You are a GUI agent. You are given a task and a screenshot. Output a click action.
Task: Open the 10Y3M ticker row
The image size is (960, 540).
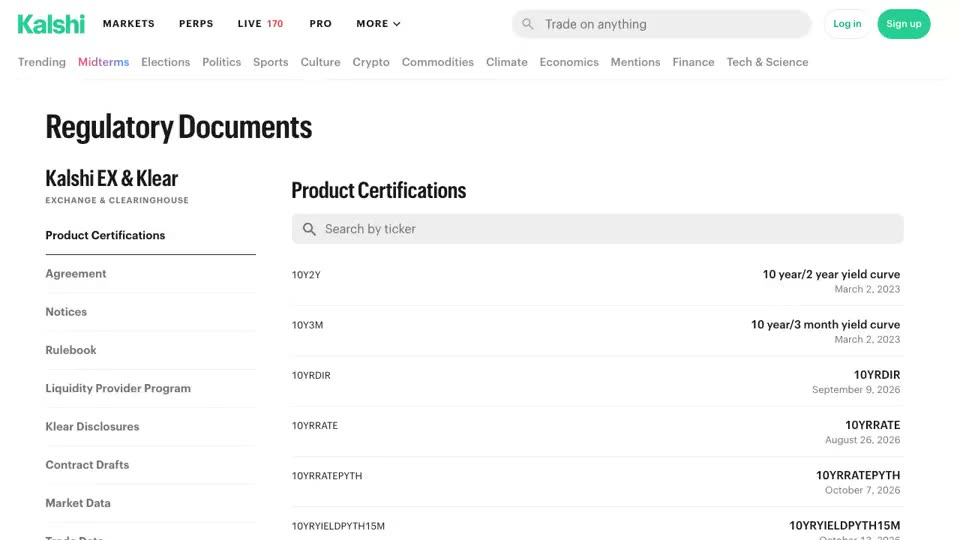point(598,331)
